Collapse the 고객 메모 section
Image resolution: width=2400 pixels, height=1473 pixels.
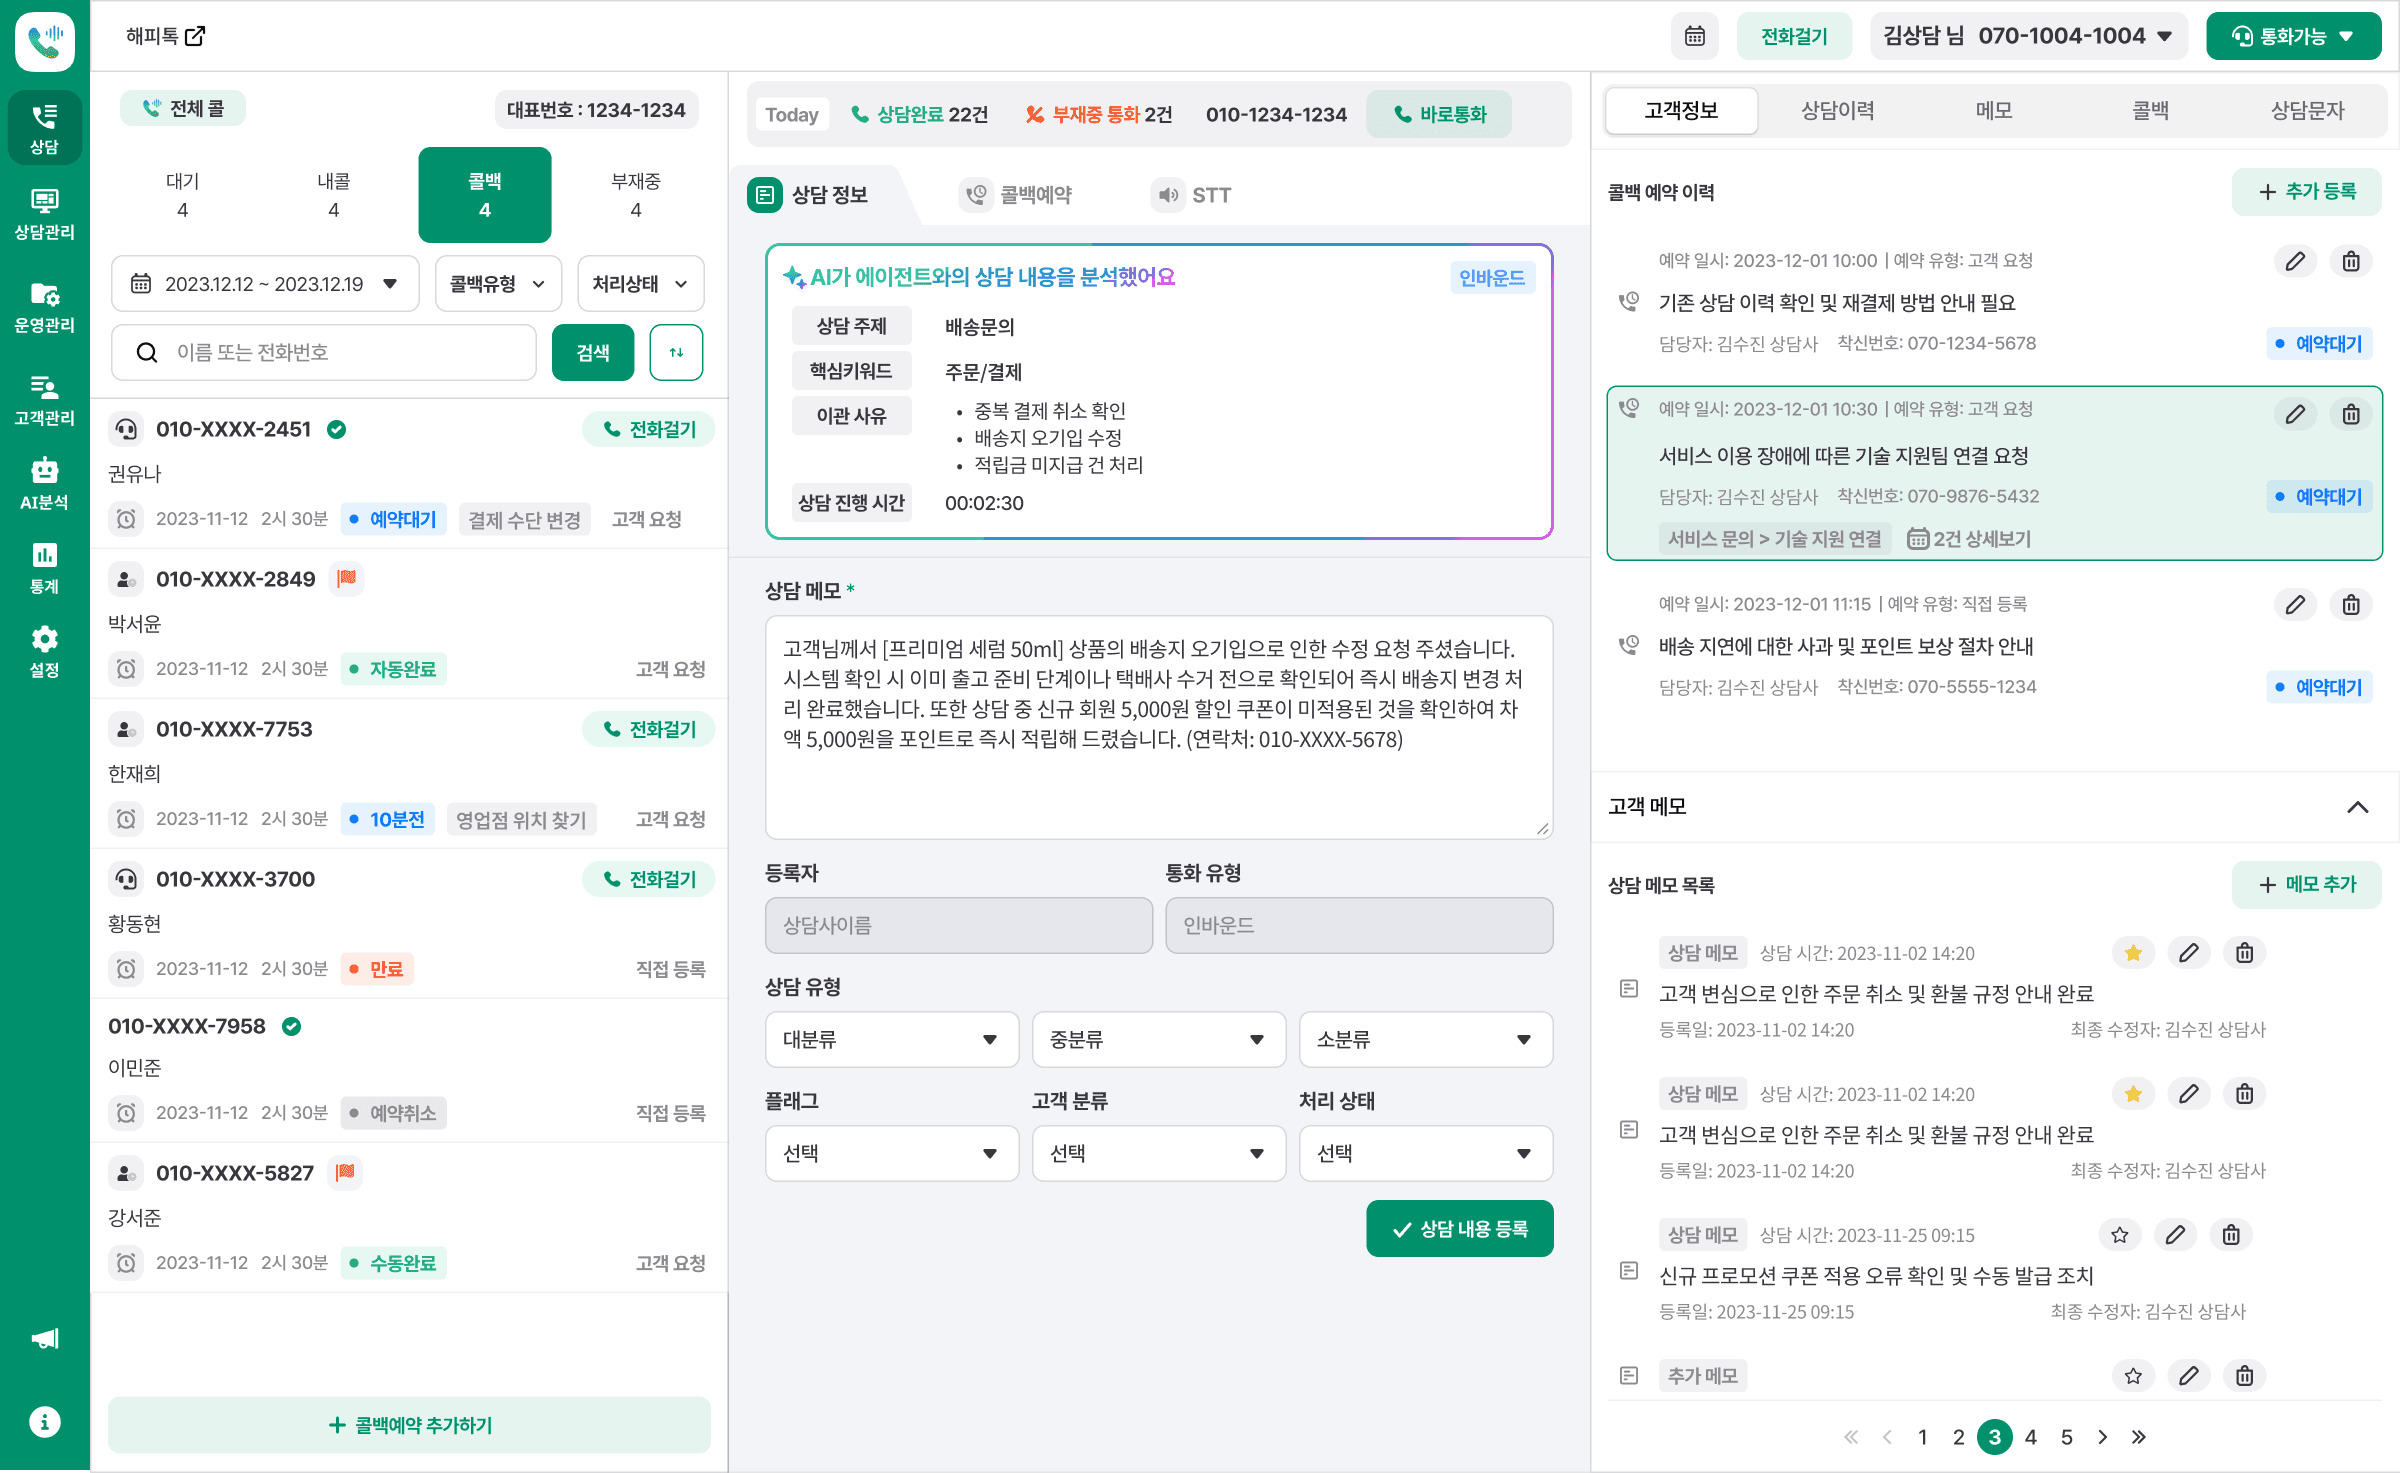(2357, 807)
